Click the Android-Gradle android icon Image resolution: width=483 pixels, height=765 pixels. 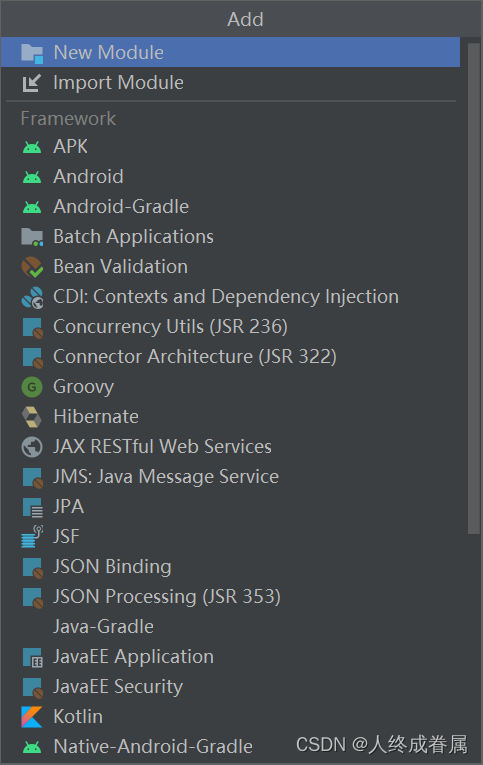32,207
